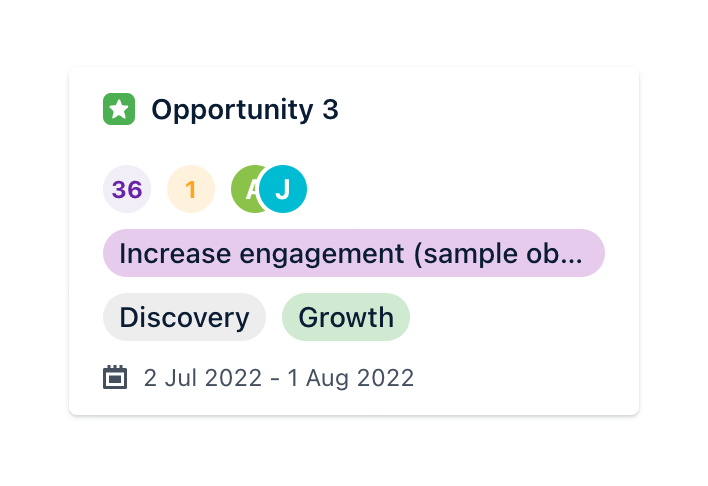
Task: Click the end date "1 Aug 2022"
Action: click(351, 378)
